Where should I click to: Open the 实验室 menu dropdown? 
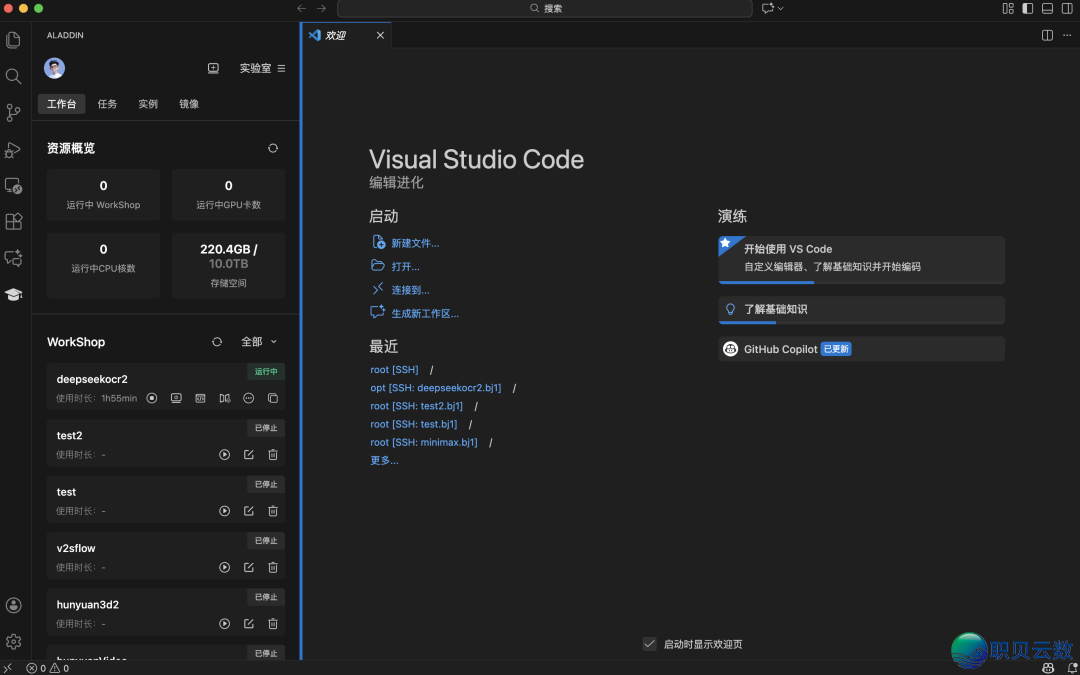point(263,68)
